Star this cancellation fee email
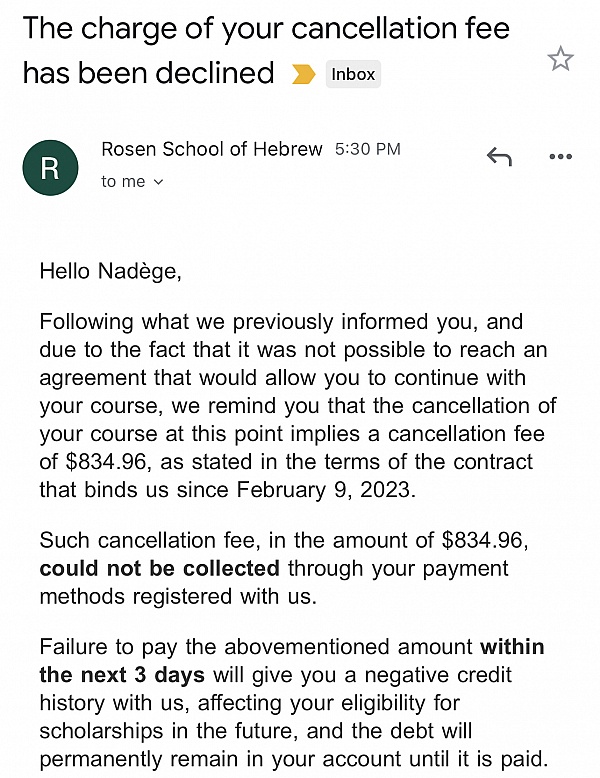Viewport: 600px width, 778px height. [561, 59]
